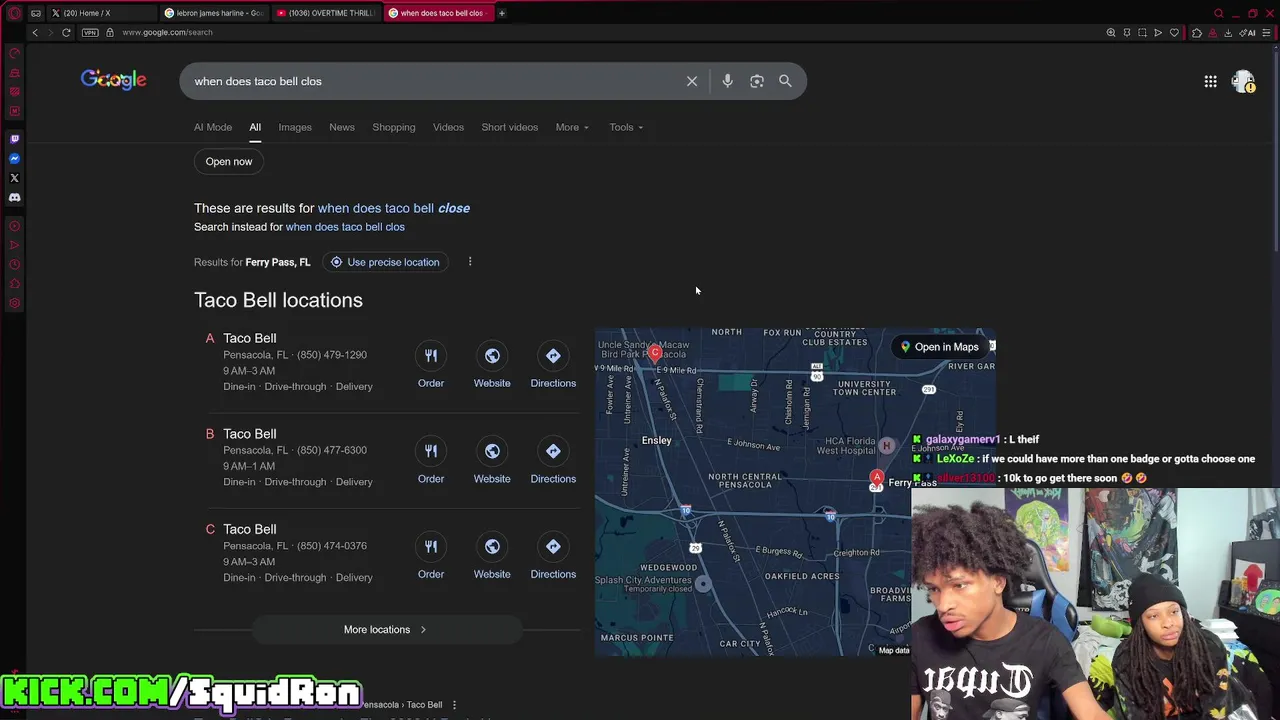
Task: Open Discord from the browser sidebar
Action: [14, 198]
